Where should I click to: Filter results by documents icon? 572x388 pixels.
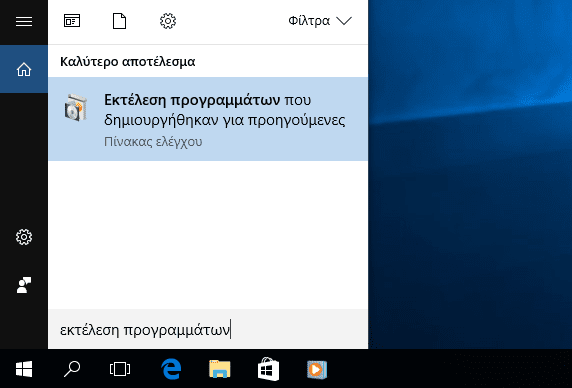pos(119,21)
